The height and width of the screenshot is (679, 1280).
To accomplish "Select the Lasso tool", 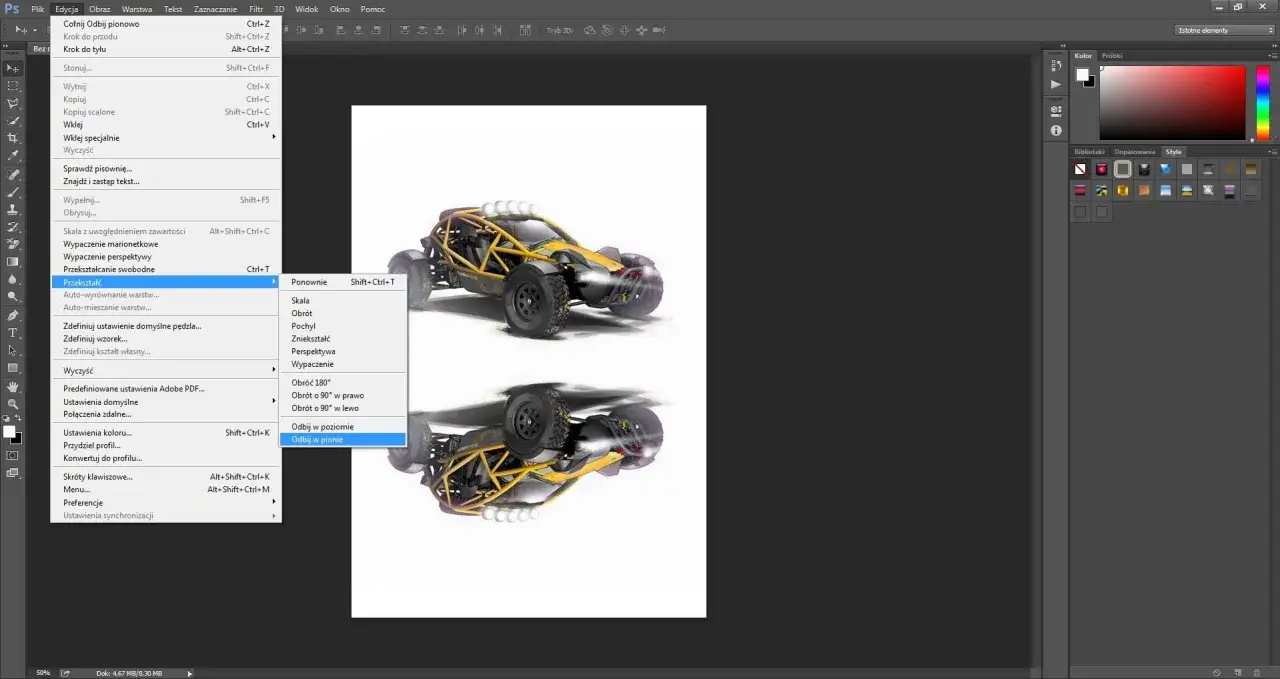I will pos(13,105).
